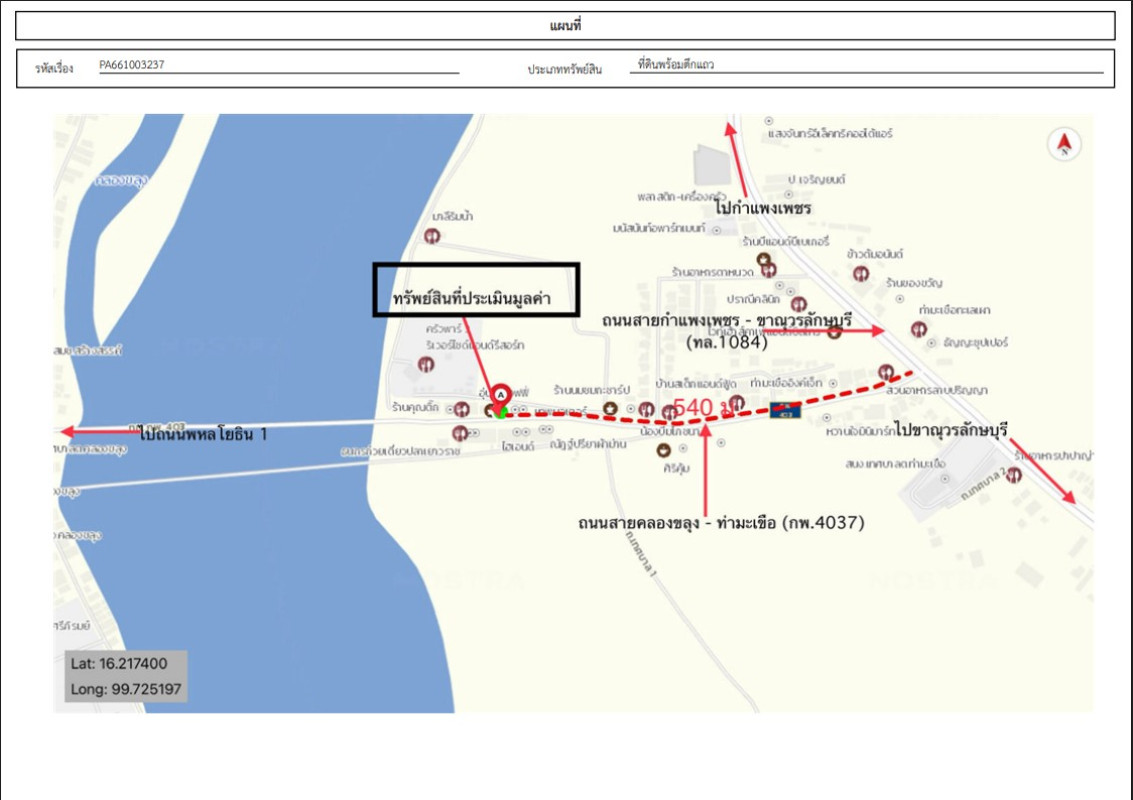Click restaurant icon next to ปราณีคลินิก
The width and height of the screenshot is (1133, 800).
click(x=798, y=304)
